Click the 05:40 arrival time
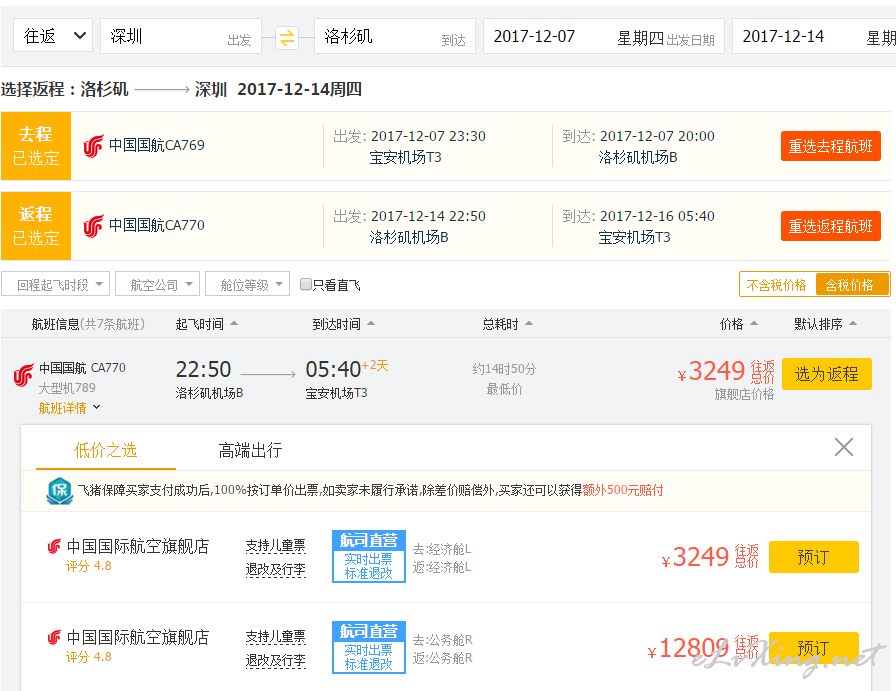The height and width of the screenshot is (691, 896). [333, 370]
